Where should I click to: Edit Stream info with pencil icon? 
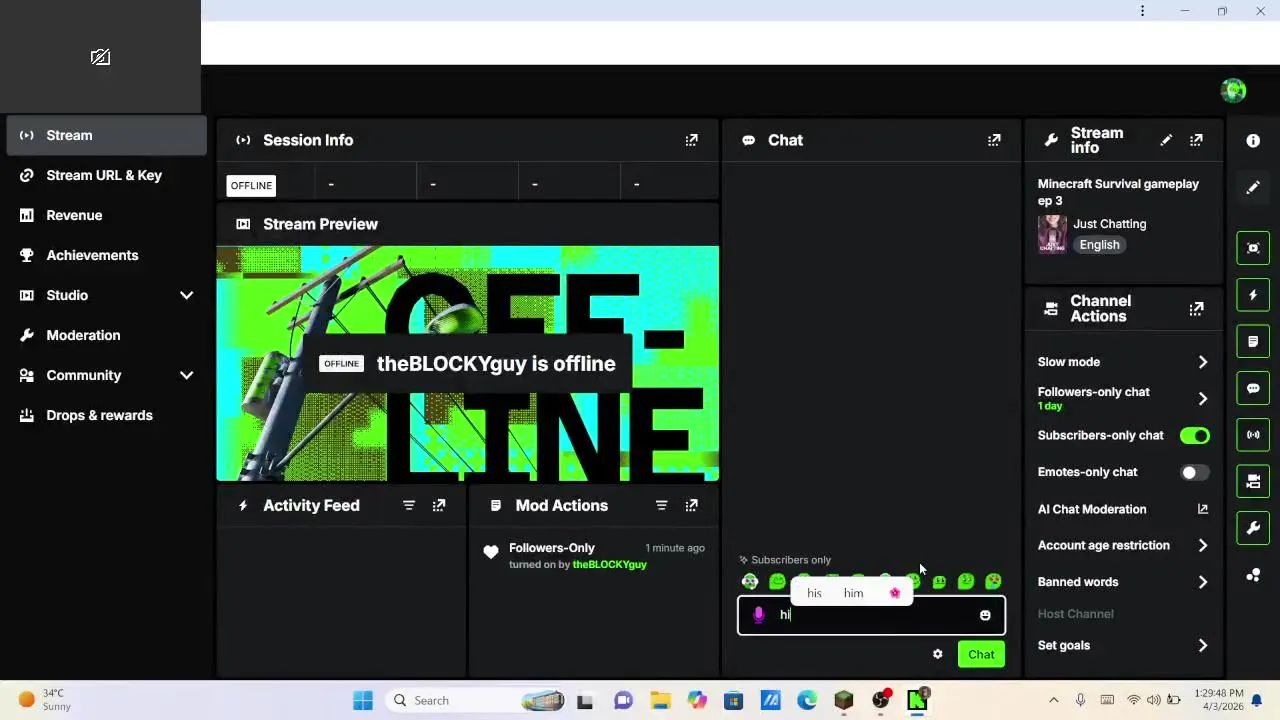[x=1166, y=140]
